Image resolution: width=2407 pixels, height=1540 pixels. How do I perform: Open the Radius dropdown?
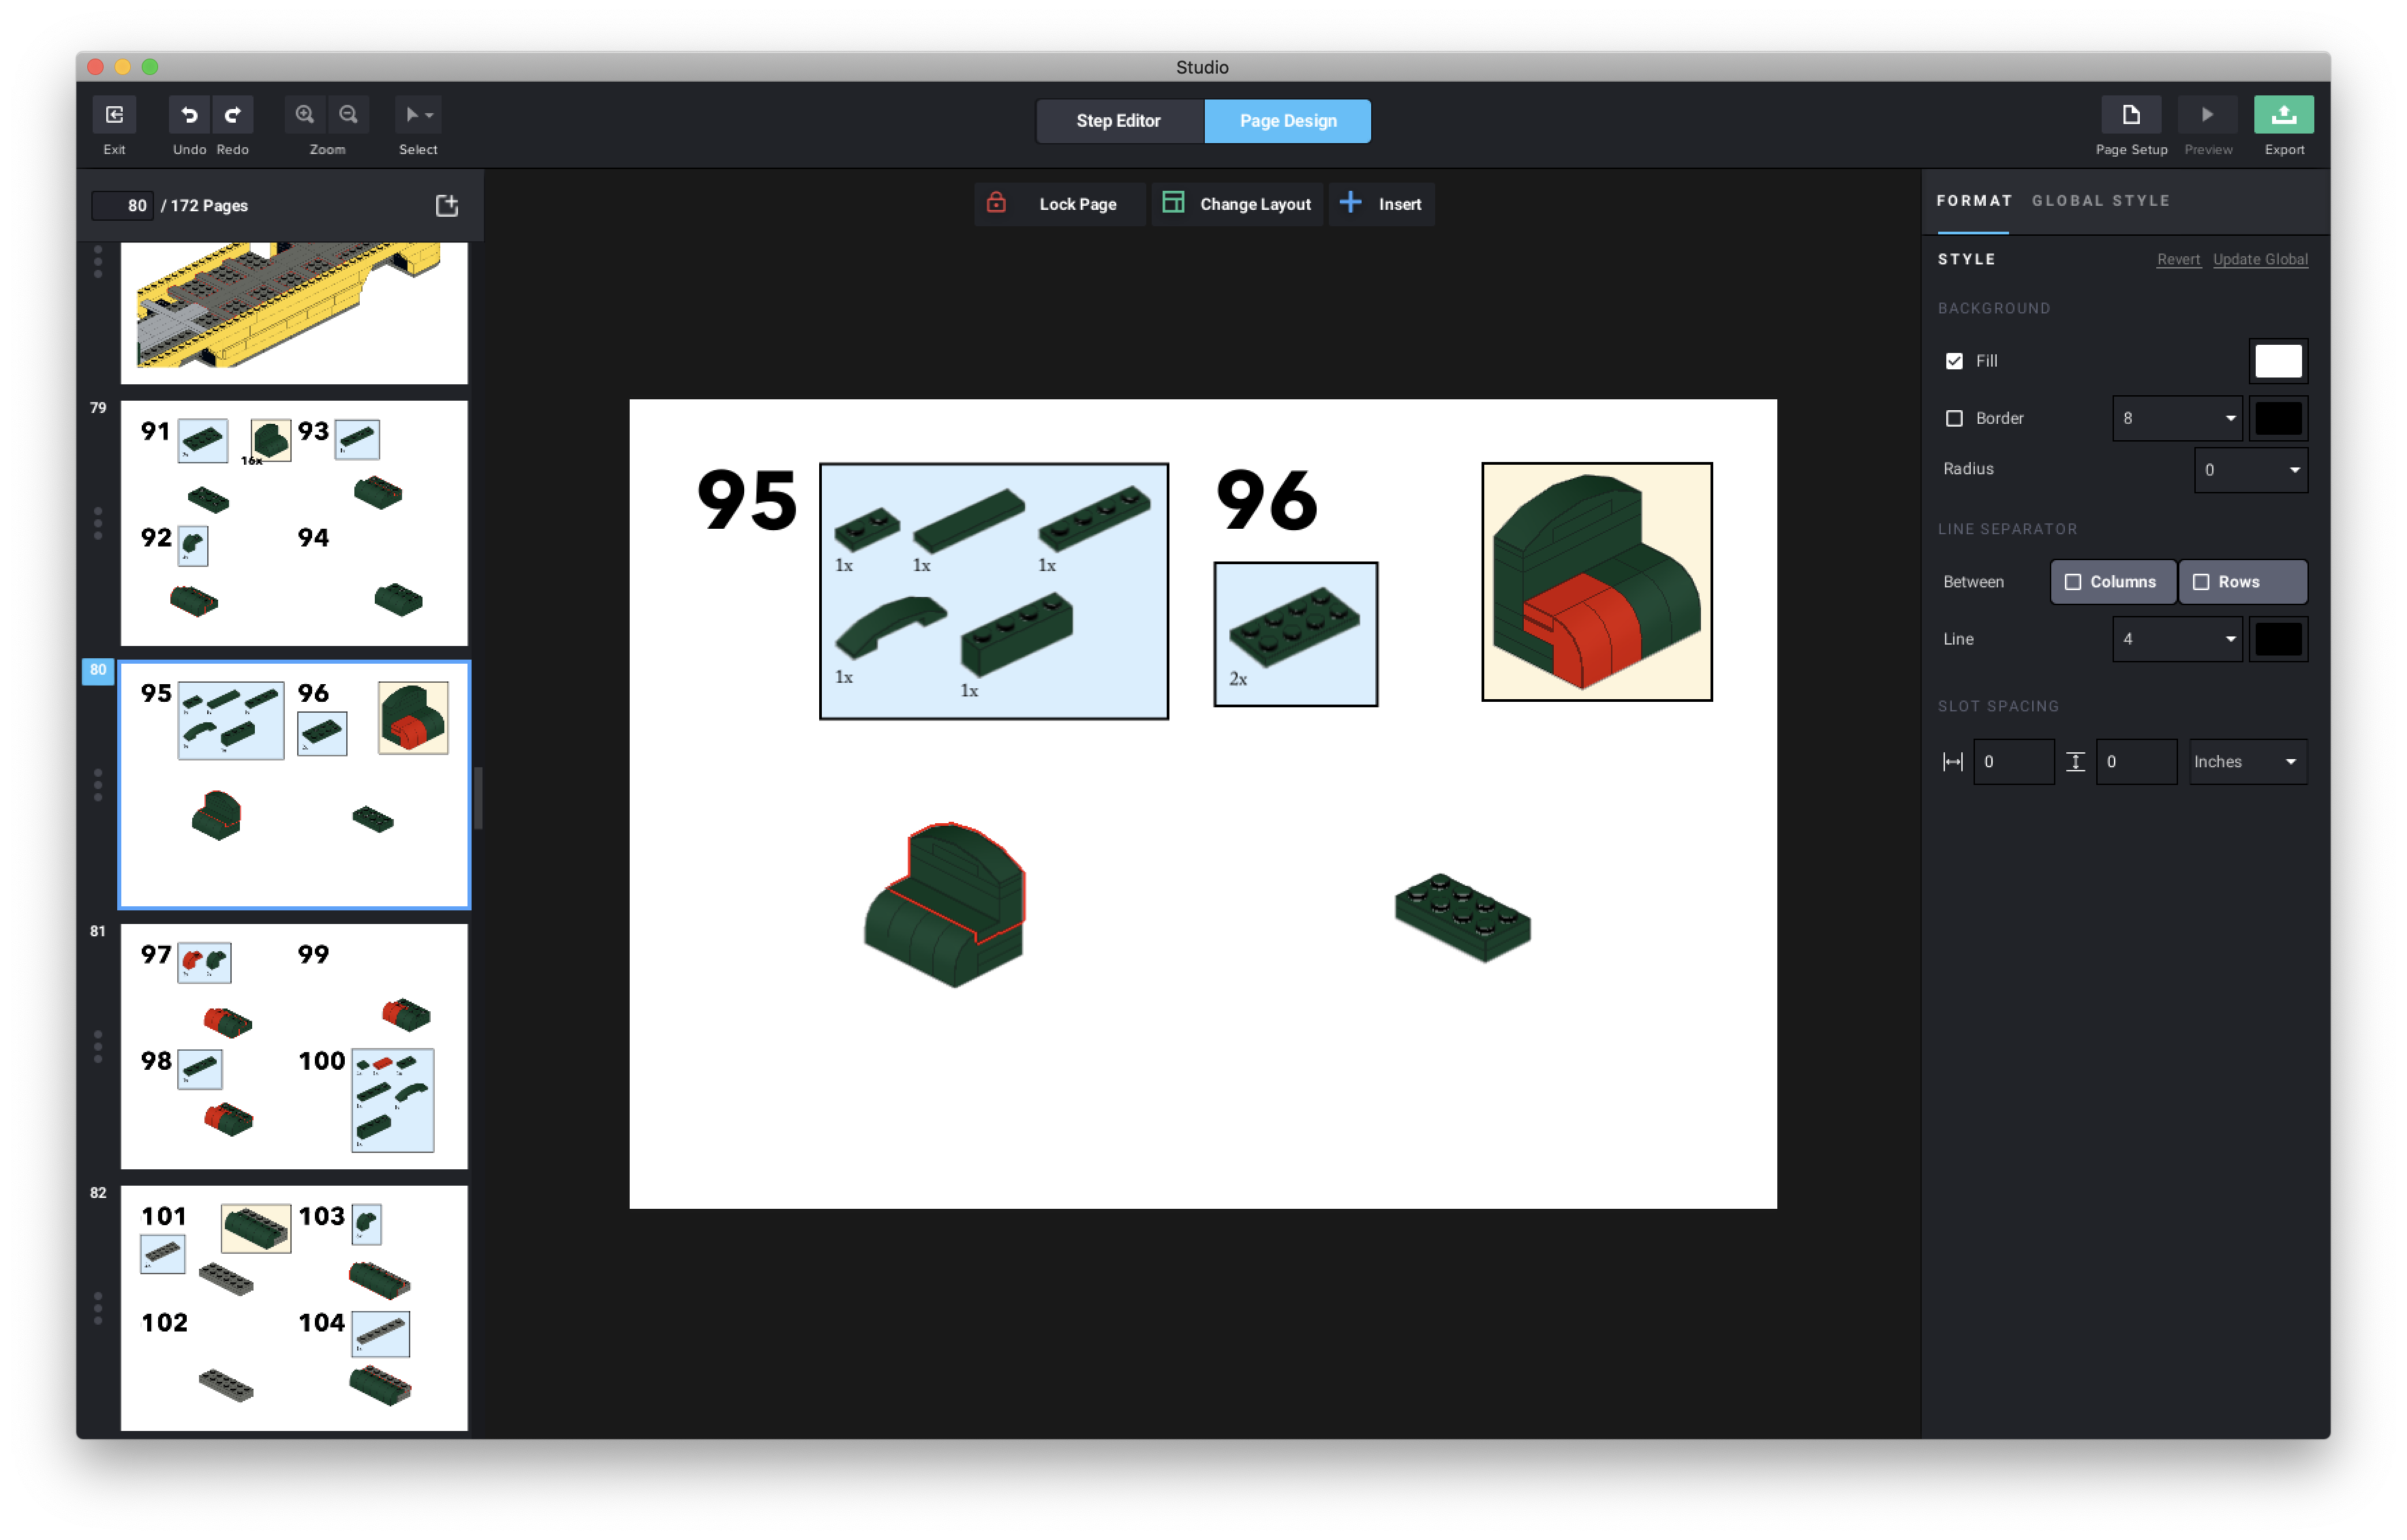tap(2250, 470)
